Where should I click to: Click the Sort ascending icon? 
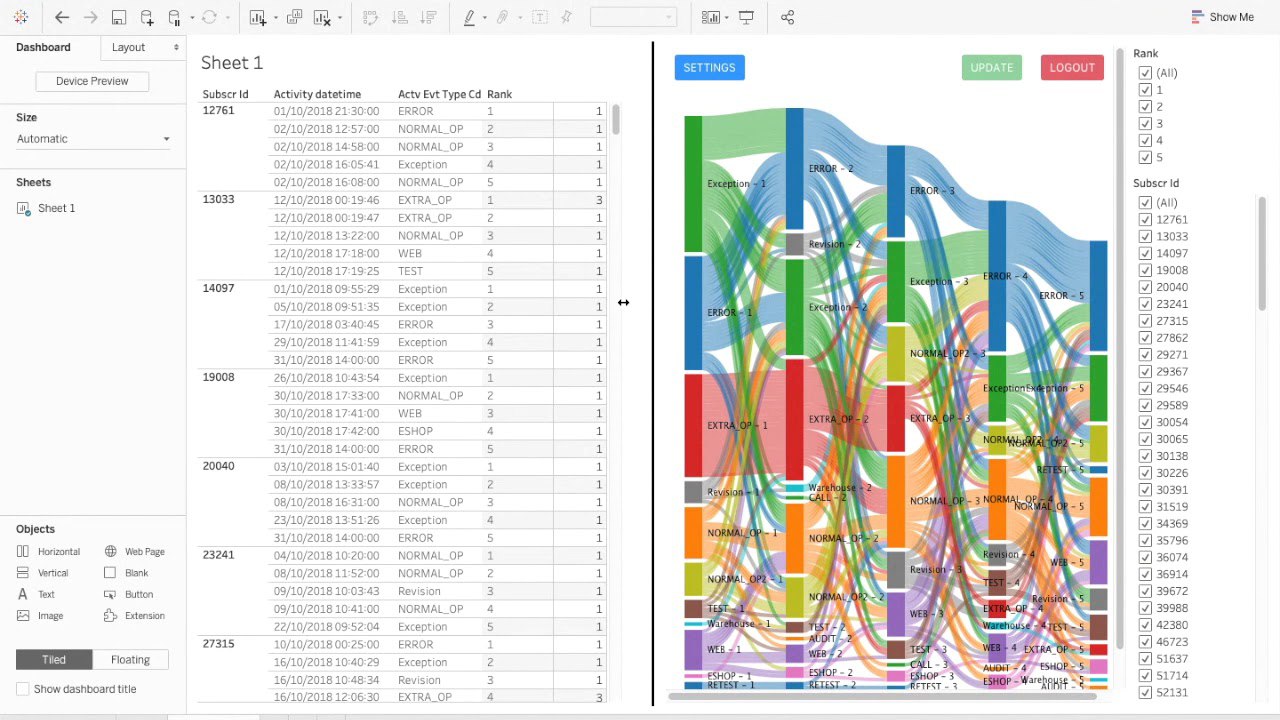coord(399,17)
